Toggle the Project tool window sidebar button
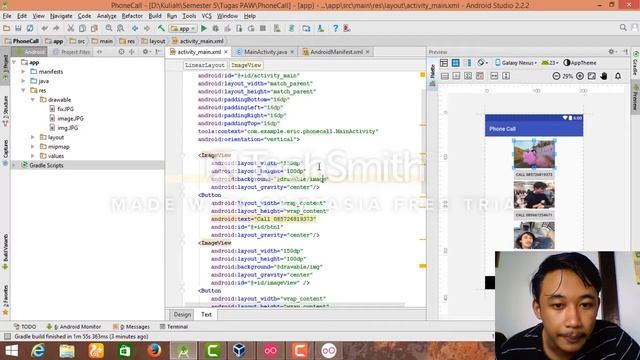The width and height of the screenshot is (640, 360). tap(5, 67)
